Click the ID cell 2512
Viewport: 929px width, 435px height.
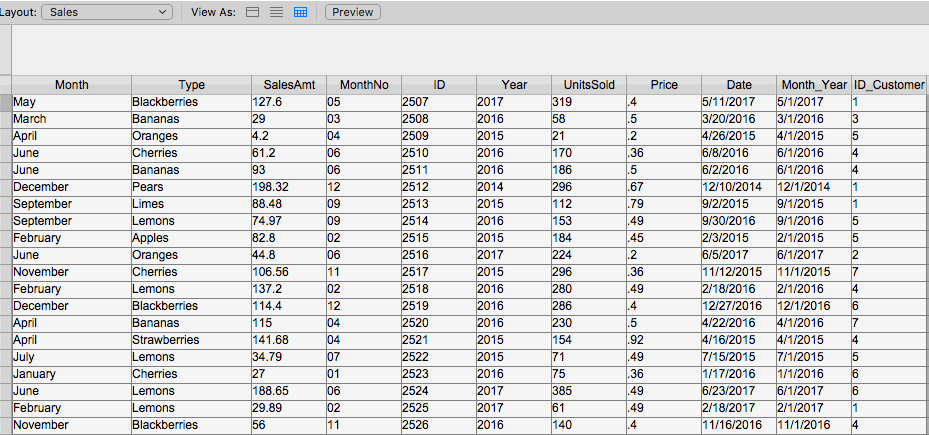[439, 187]
